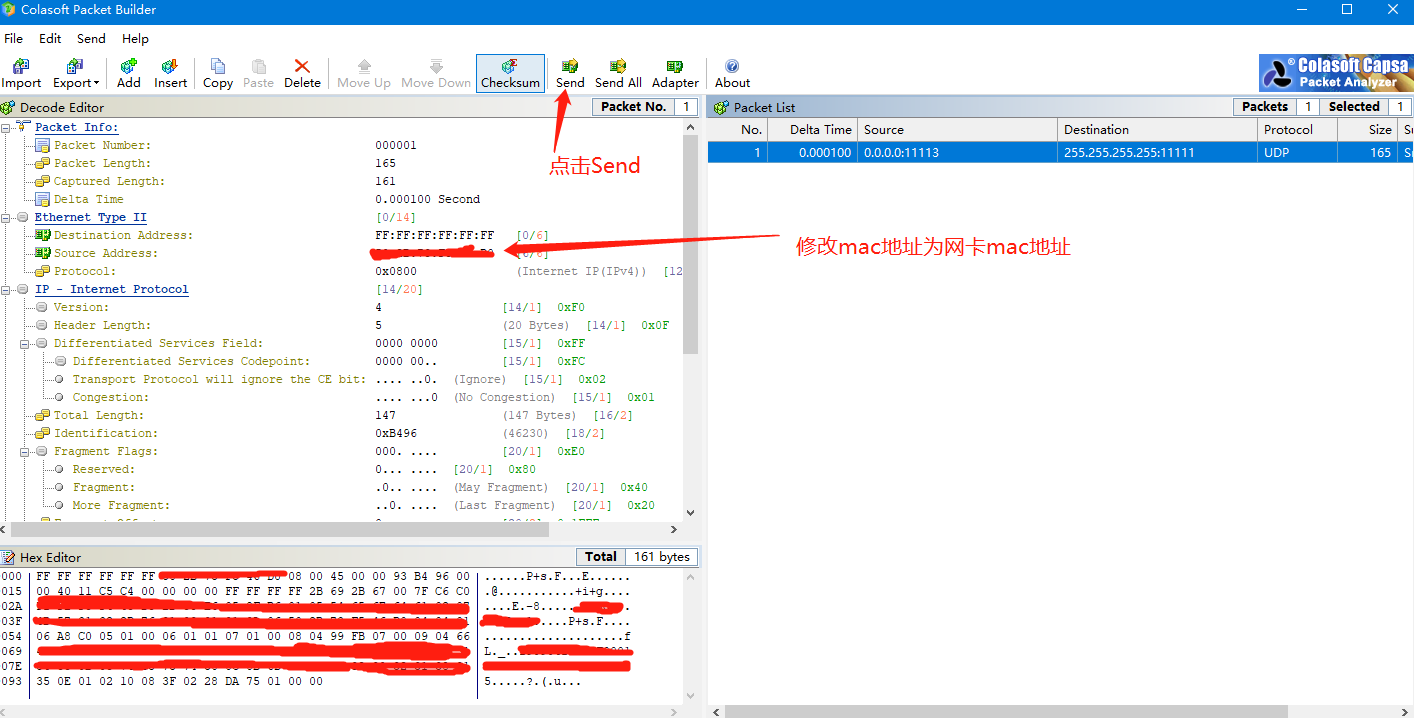The image size is (1414, 718).
Task: Click inside the Packet No. field
Action: 684,106
